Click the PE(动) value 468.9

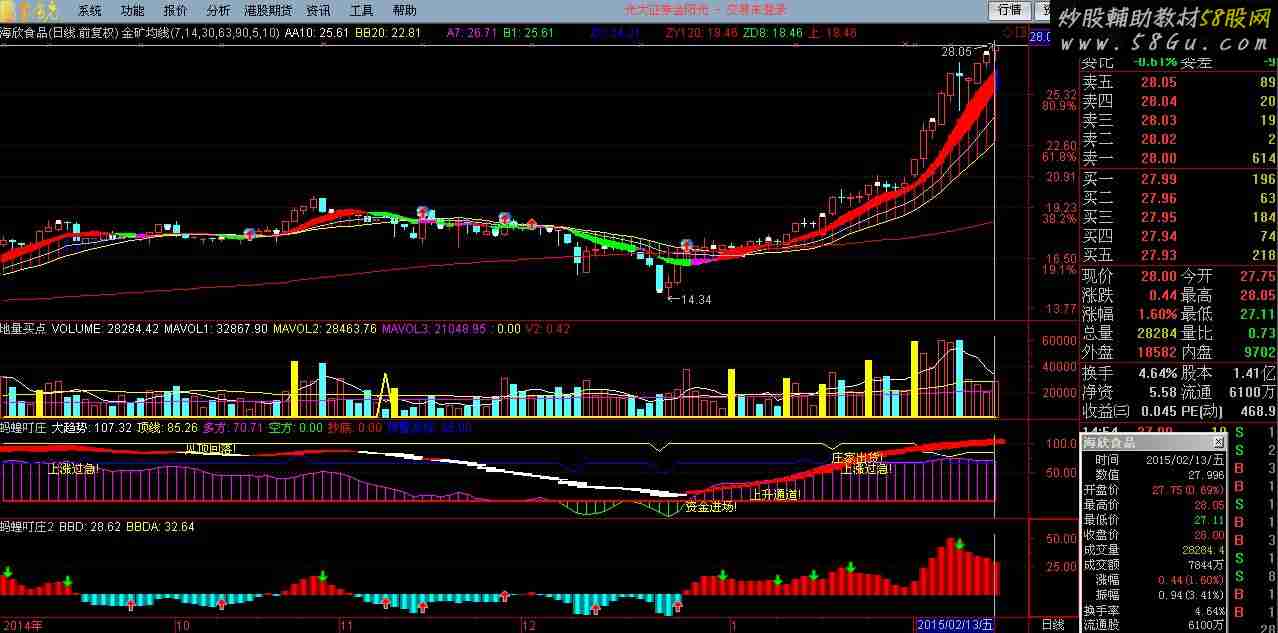coord(1257,411)
